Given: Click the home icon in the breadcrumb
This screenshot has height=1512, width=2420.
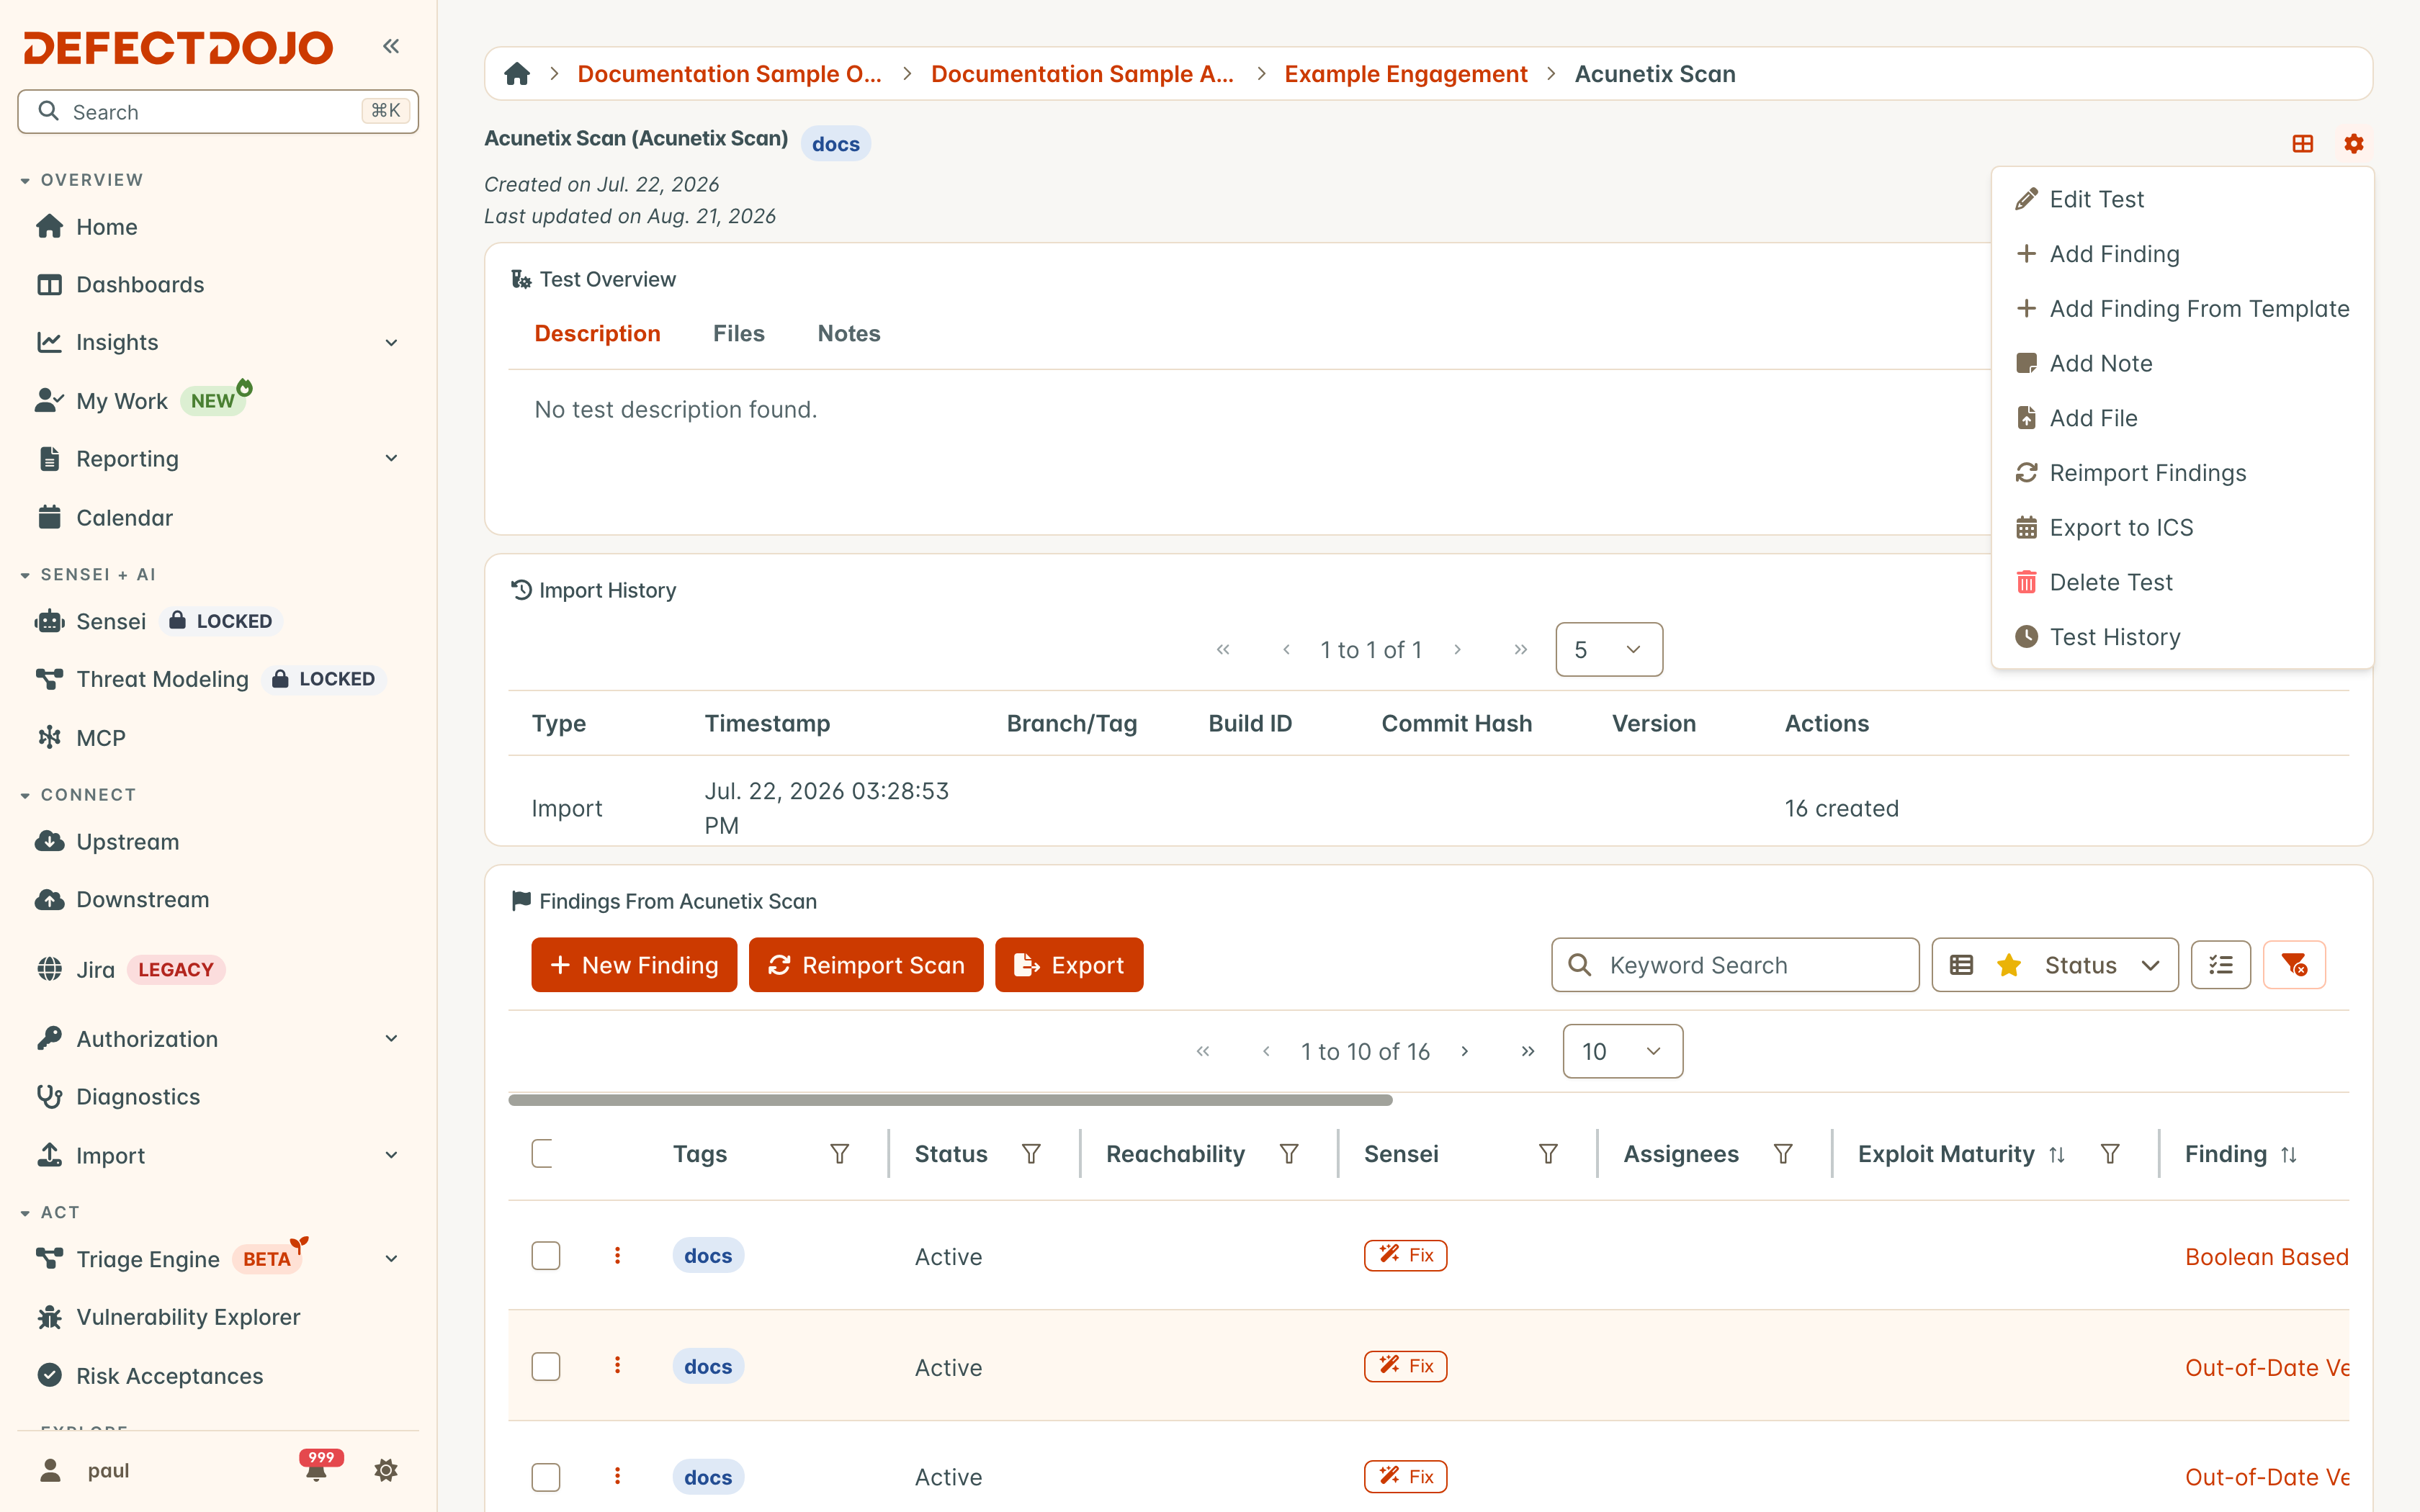Looking at the screenshot, I should (517, 74).
